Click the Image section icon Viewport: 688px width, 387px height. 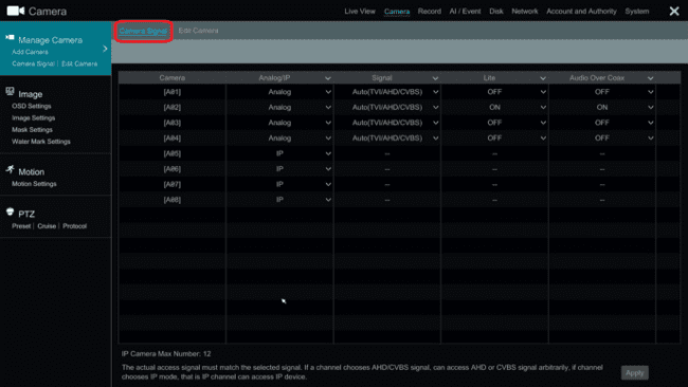(x=10, y=91)
